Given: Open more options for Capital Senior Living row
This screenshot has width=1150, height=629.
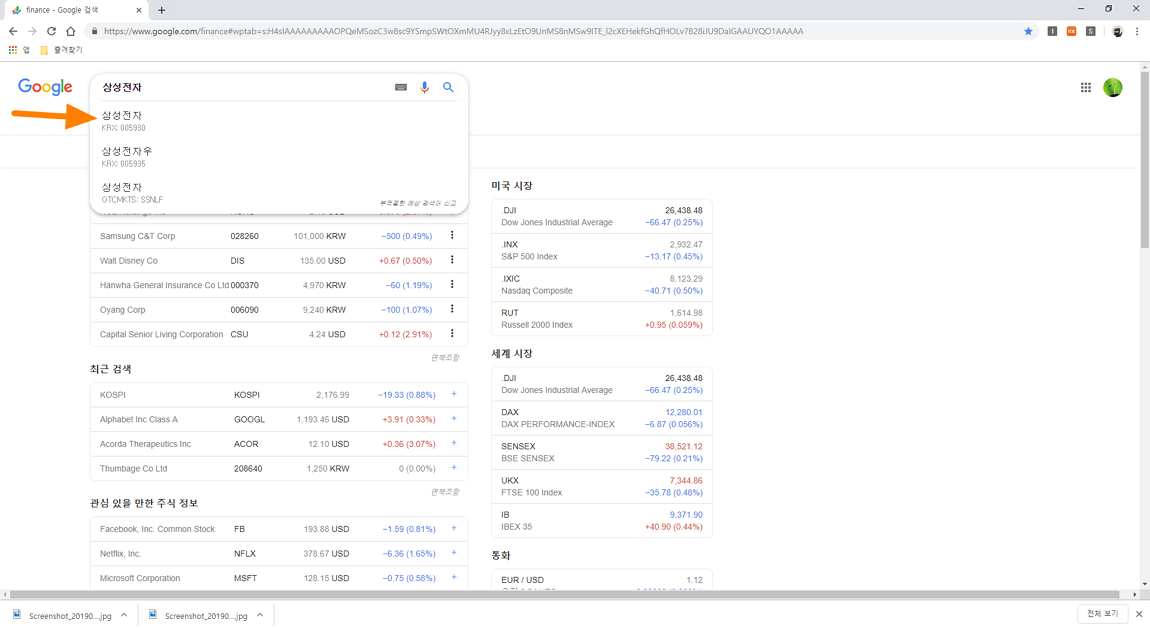Looking at the screenshot, I should tap(452, 333).
